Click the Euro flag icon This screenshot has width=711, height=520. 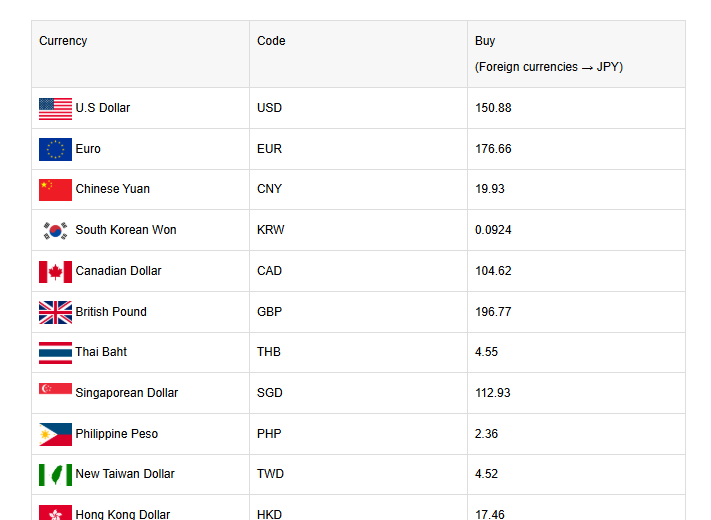[x=55, y=149]
